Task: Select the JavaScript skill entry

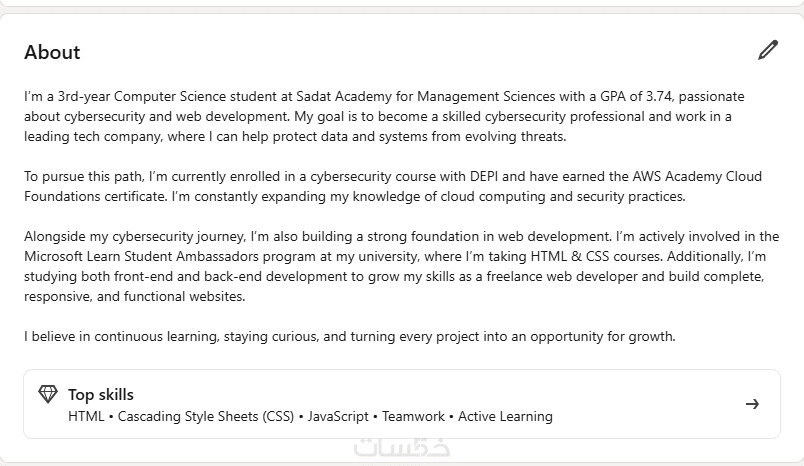Action: coord(338,416)
